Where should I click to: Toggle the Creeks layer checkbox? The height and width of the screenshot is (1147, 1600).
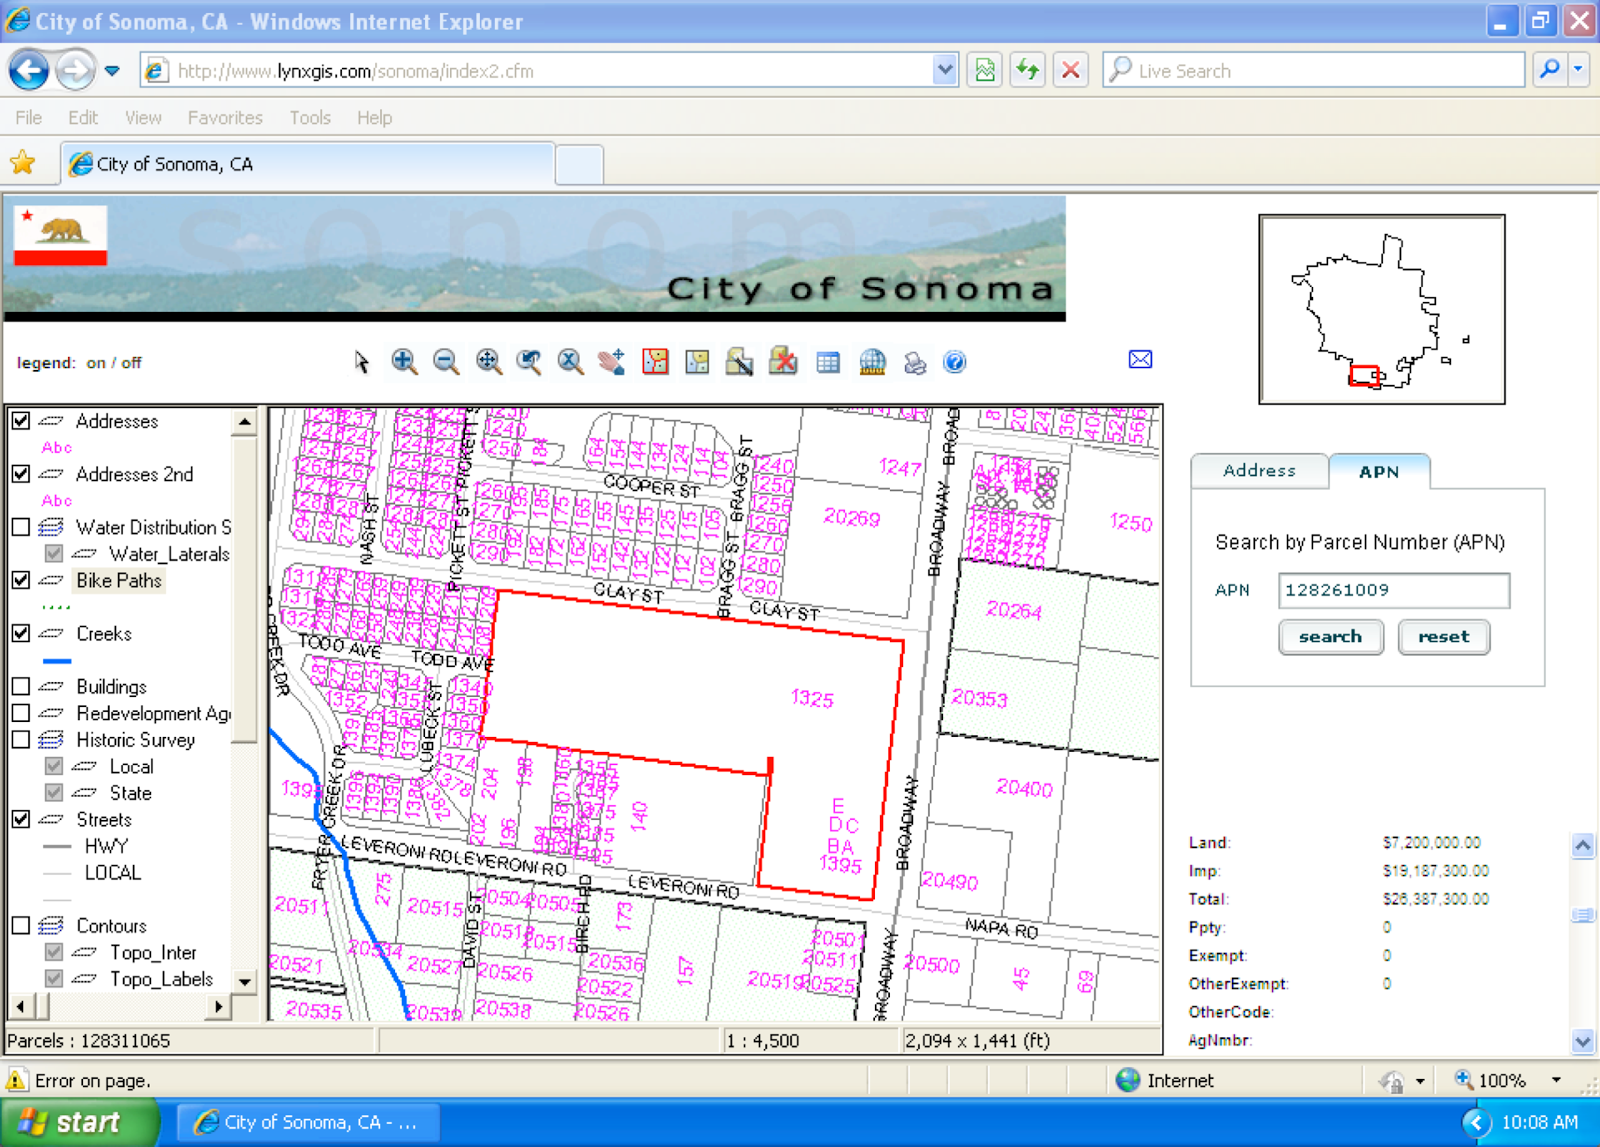tap(21, 633)
